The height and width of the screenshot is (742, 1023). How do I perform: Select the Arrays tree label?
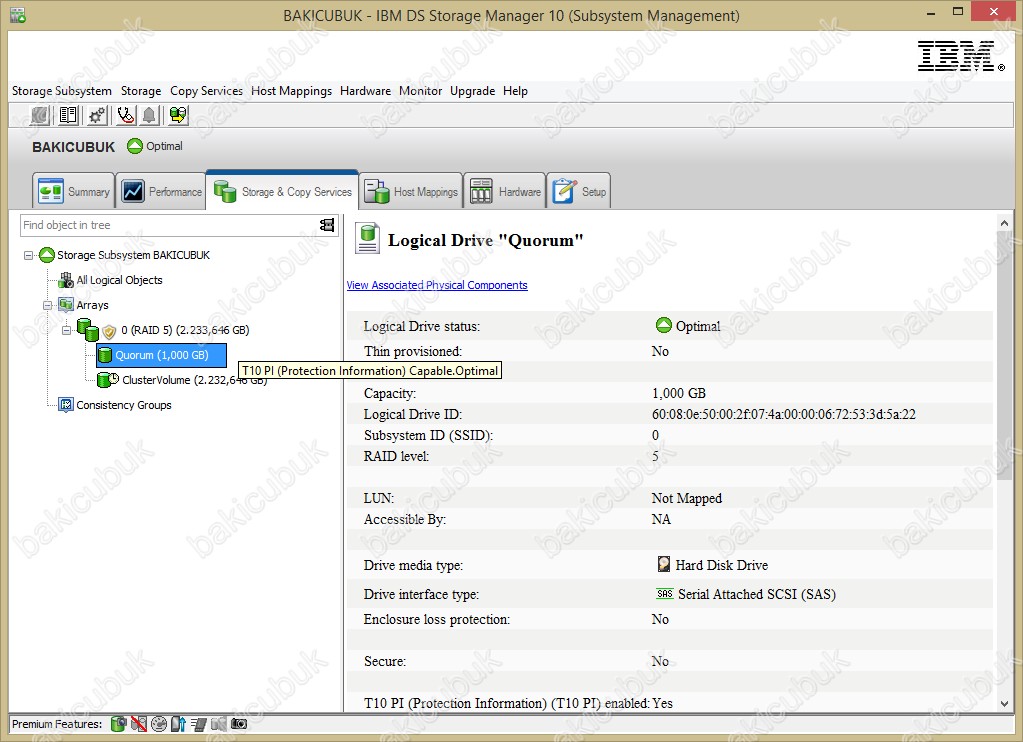click(93, 305)
